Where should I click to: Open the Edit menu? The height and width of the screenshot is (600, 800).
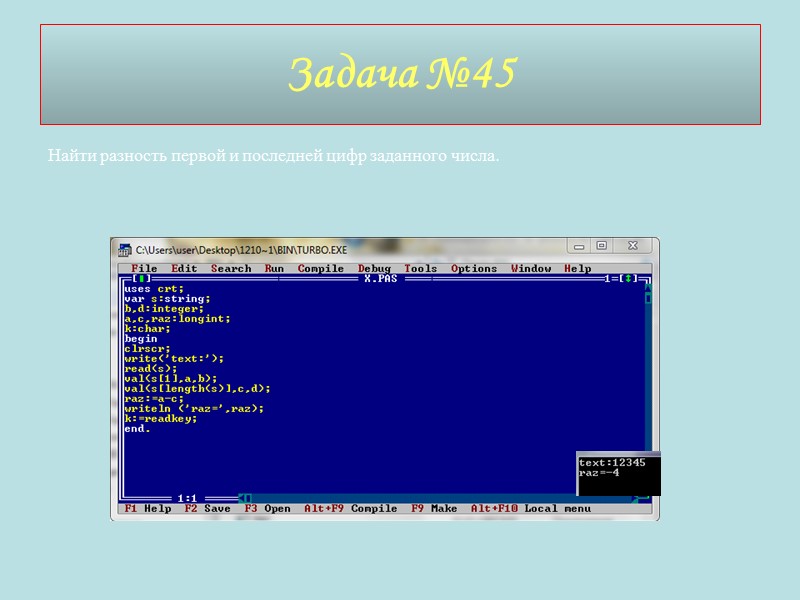(x=184, y=268)
